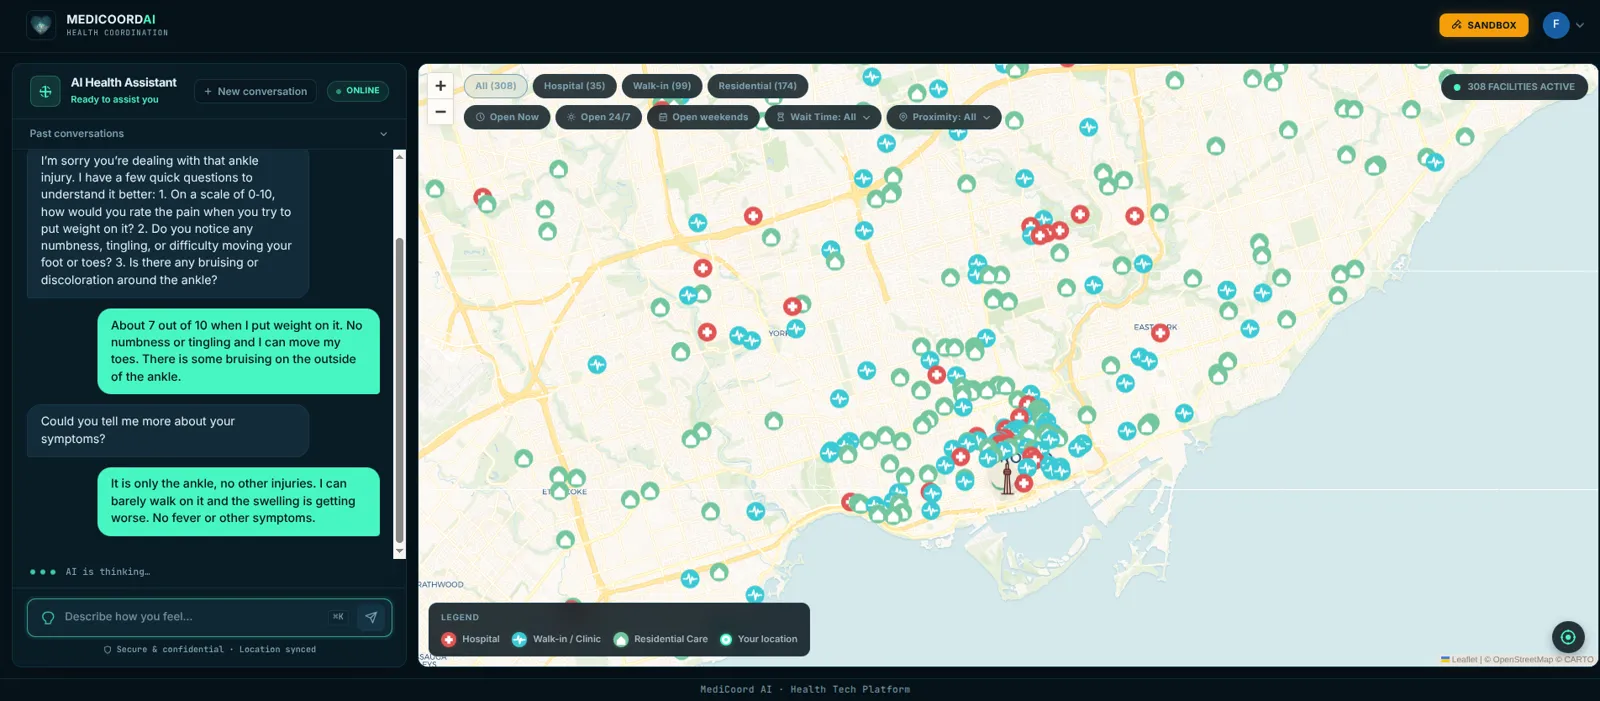Viewport: 1600px width, 701px height.
Task: Click the ONLINE status badge
Action: pos(358,91)
